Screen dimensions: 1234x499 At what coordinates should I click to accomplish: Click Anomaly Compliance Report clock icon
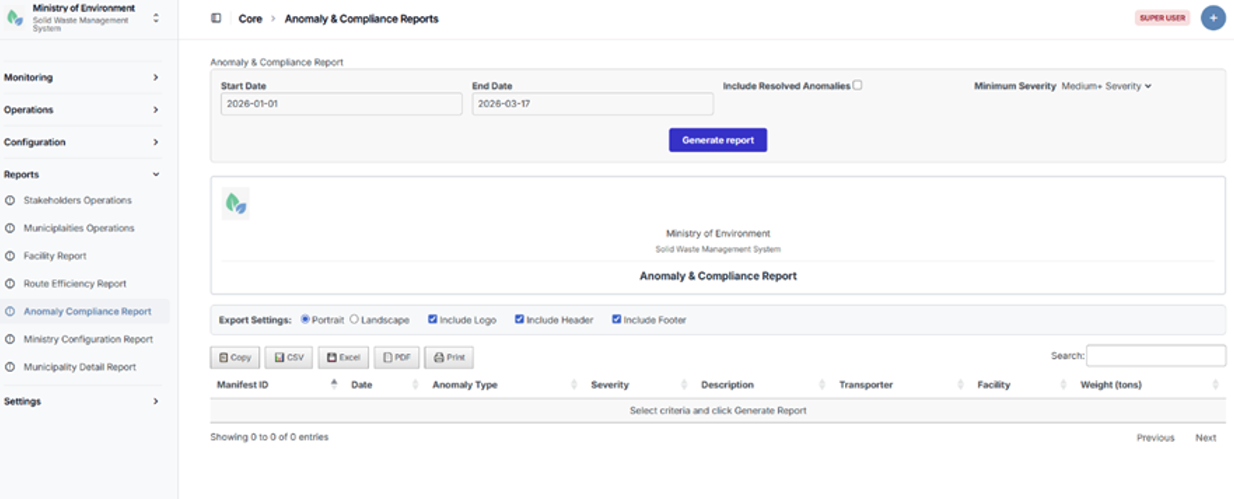11,311
